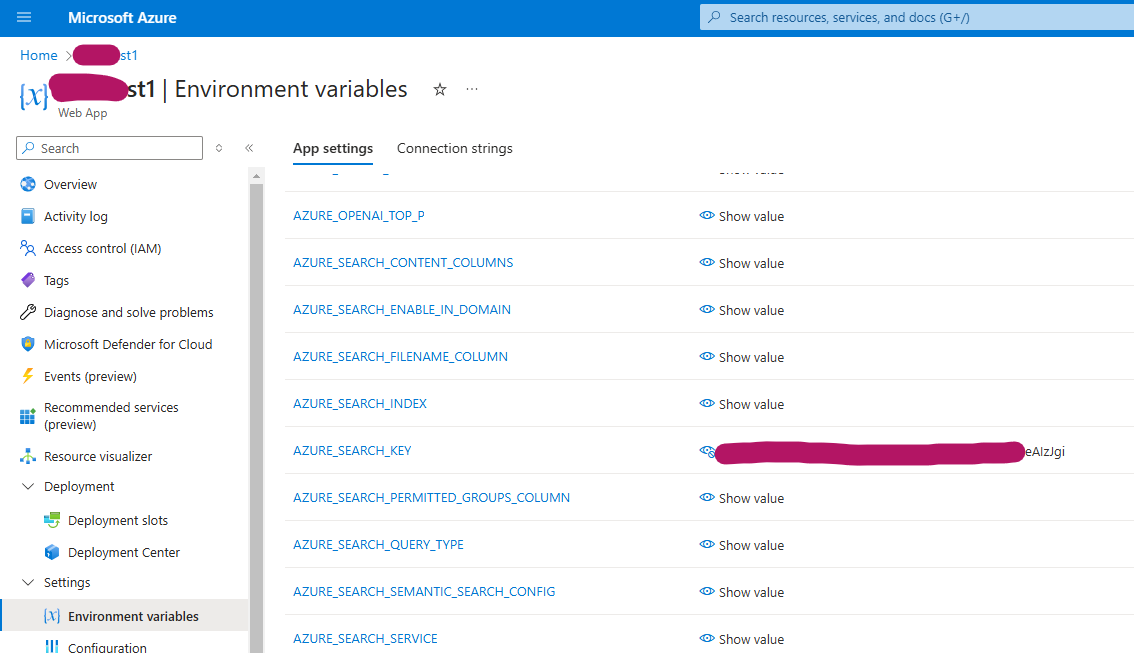Open Events (preview)
Viewport: 1134px width, 653px height.
pos(90,376)
